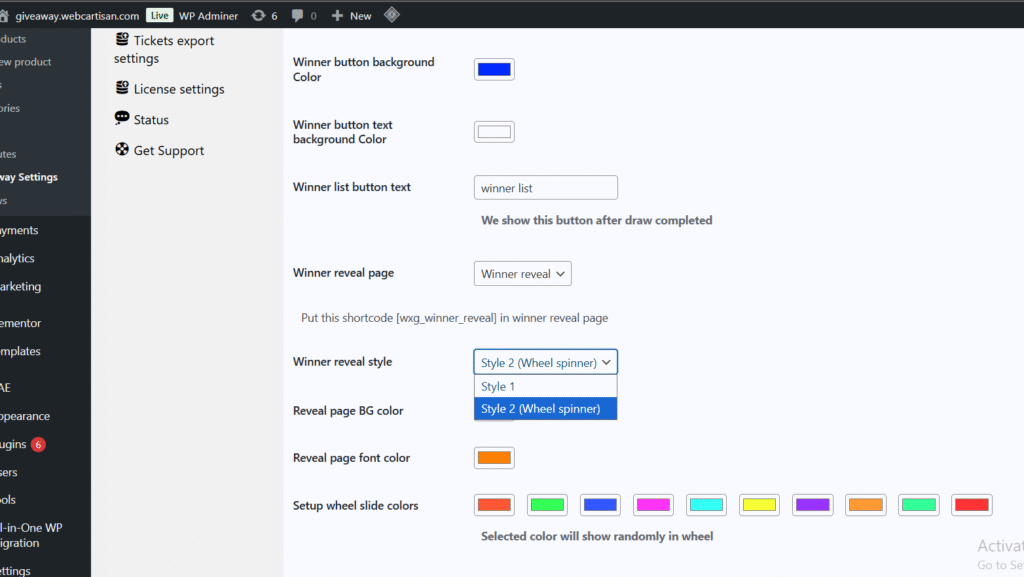Click the home icon beside giveaway.webcartisan.com
Image resolution: width=1024 pixels, height=577 pixels.
tap(5, 15)
